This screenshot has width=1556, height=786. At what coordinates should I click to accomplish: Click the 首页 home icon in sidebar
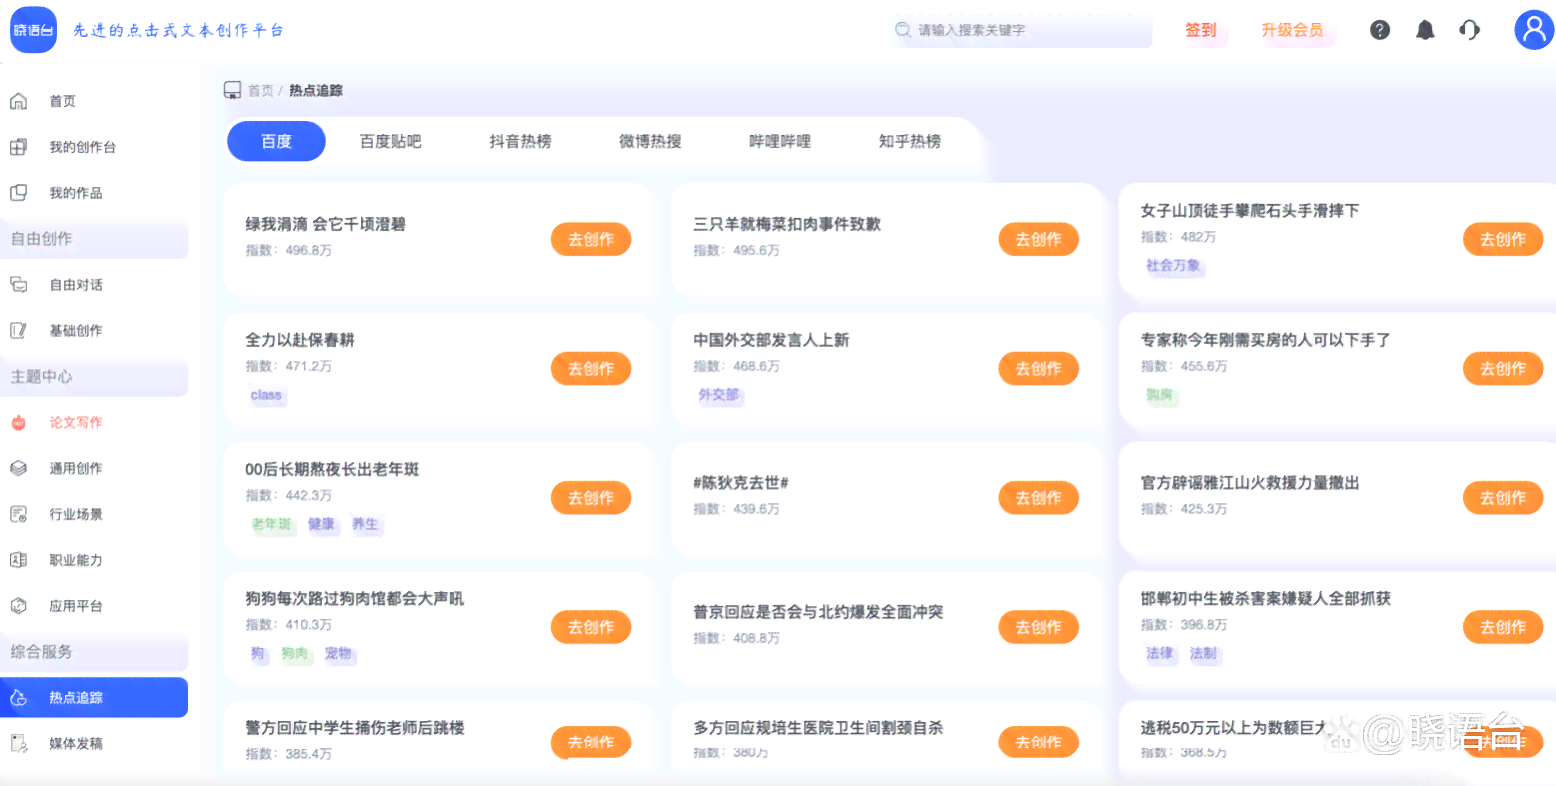pos(18,101)
